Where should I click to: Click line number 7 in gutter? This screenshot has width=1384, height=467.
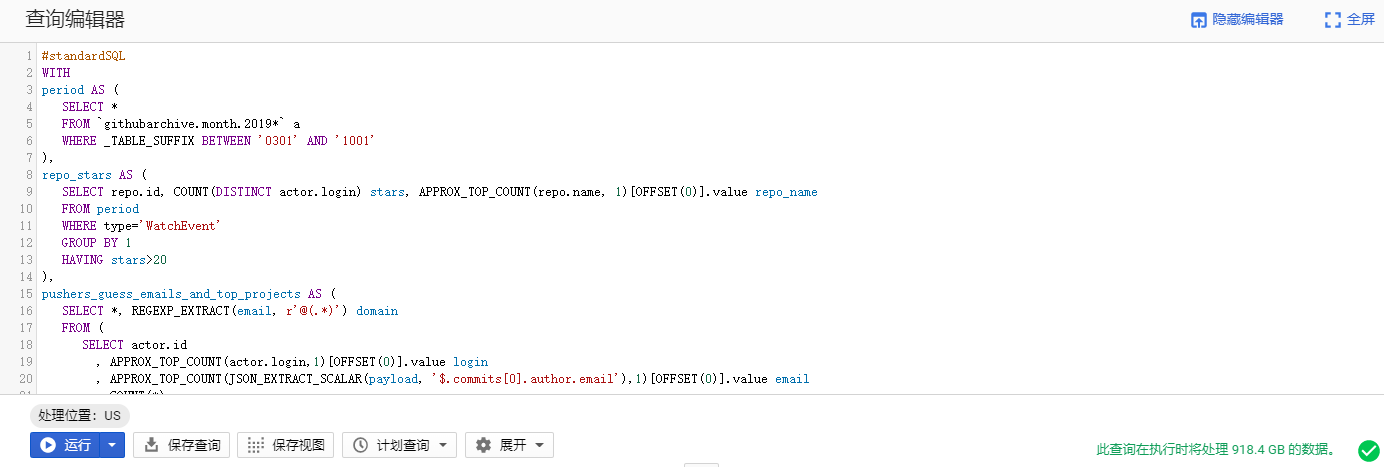(30, 158)
